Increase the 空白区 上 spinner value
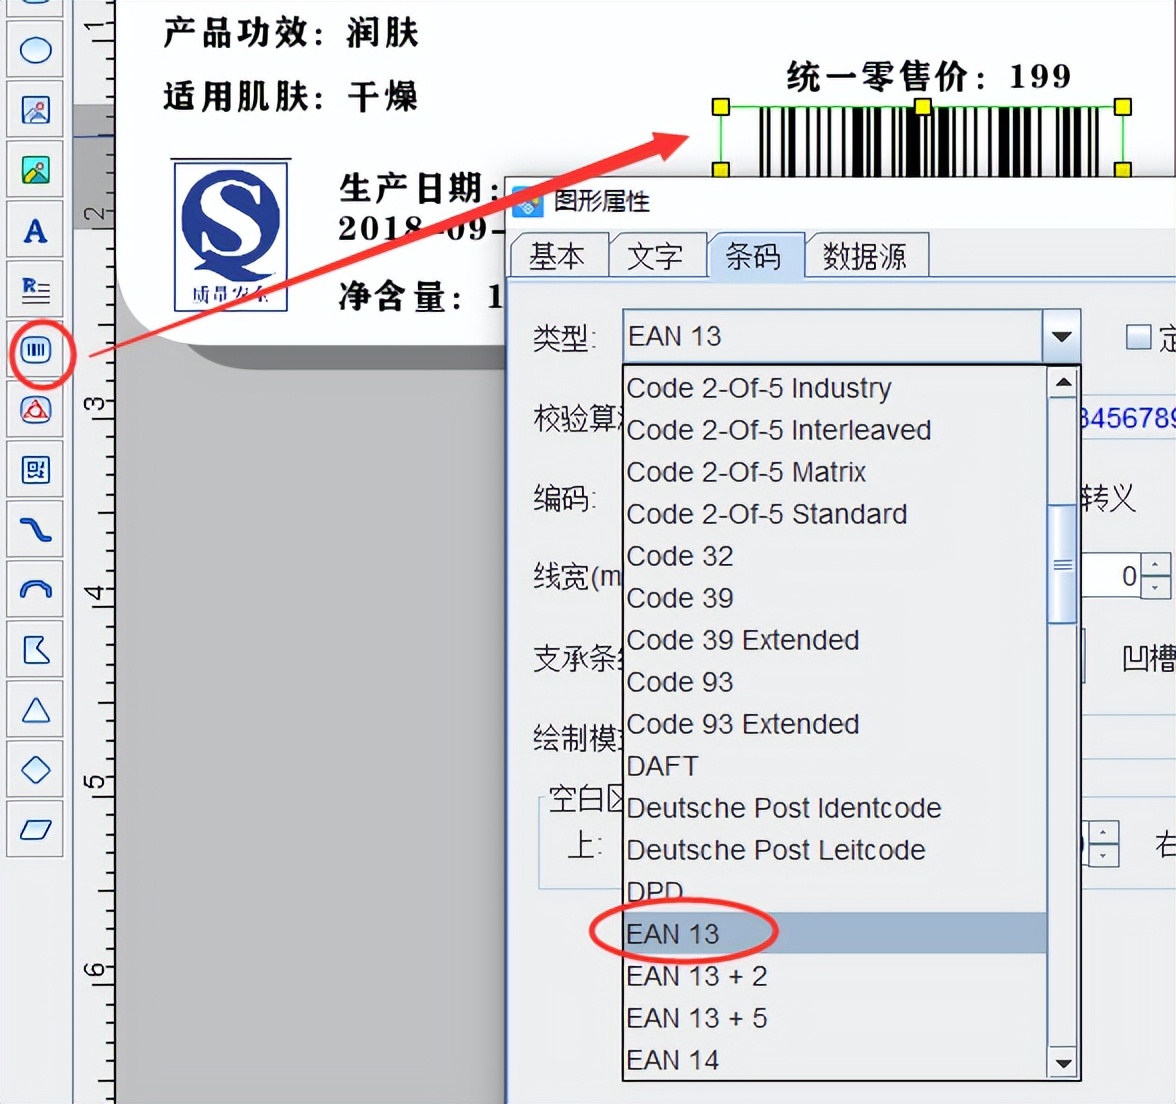 [1103, 832]
